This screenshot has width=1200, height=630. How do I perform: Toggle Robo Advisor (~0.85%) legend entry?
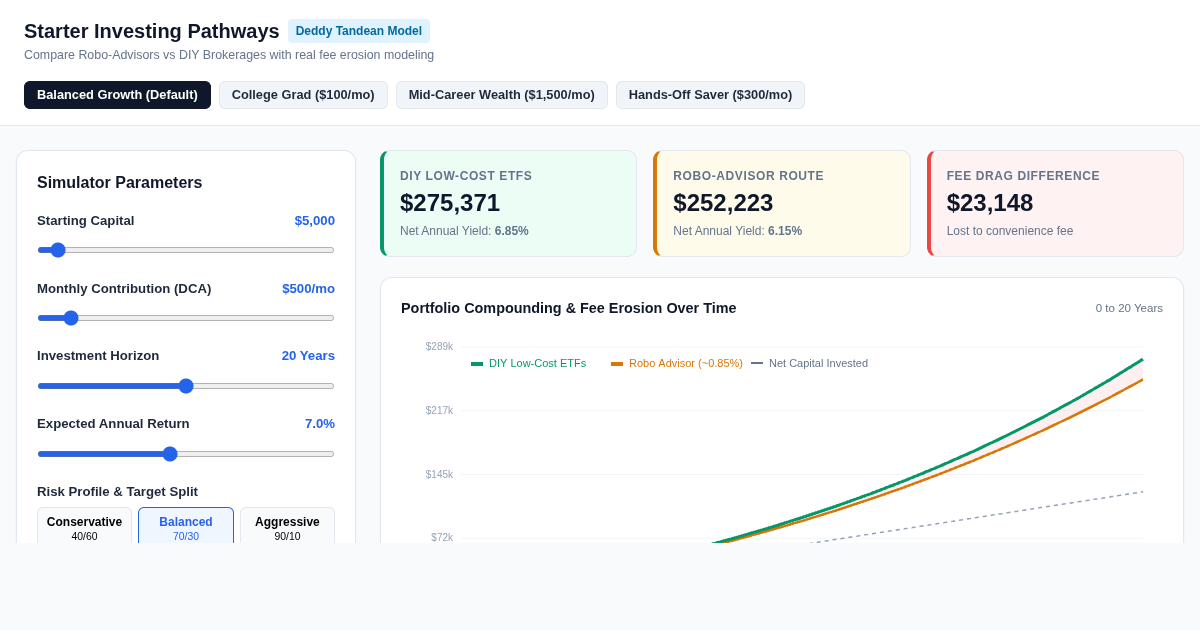tap(677, 363)
